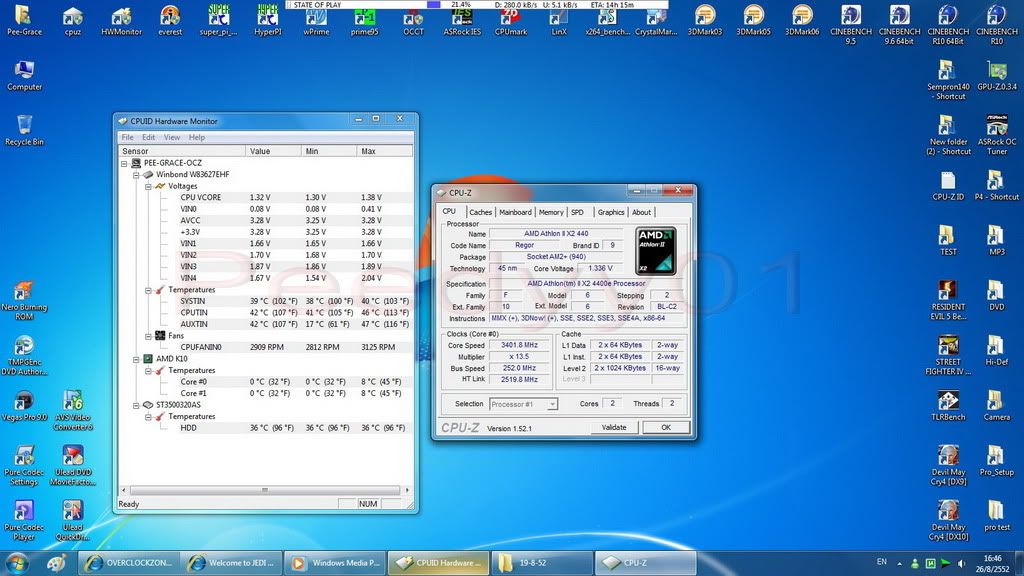The width and height of the screenshot is (1024, 576).
Task: Open the 3DMark05 desktop shortcut
Action: coord(753,21)
